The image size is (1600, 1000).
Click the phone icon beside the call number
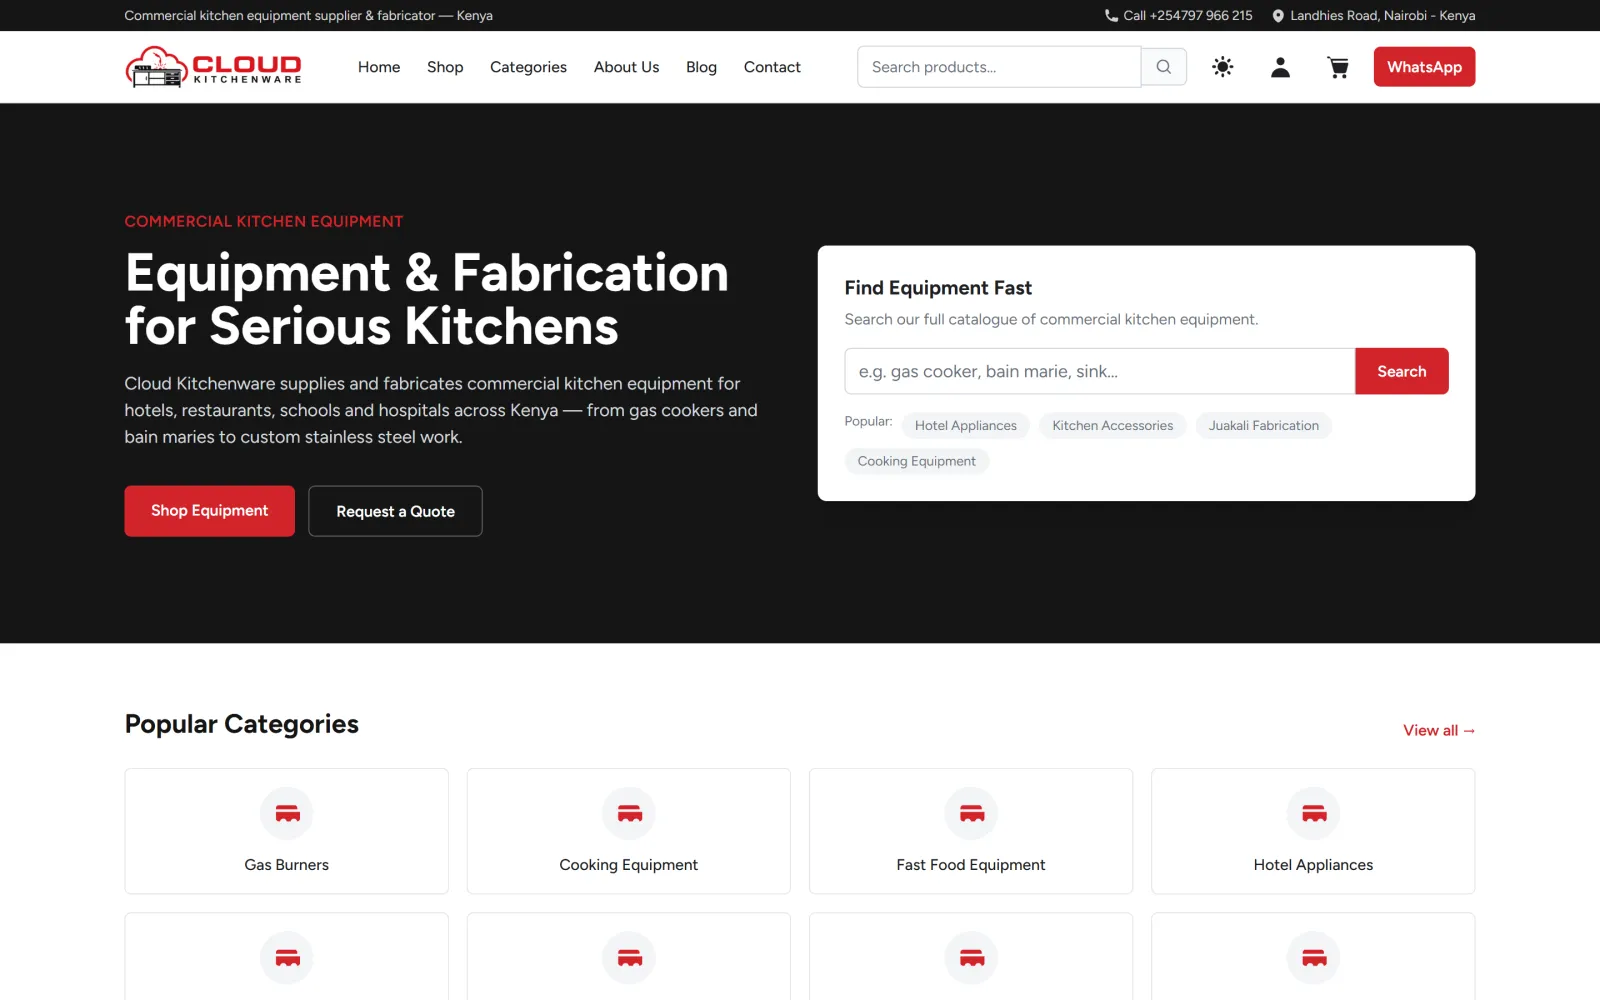tap(1111, 16)
